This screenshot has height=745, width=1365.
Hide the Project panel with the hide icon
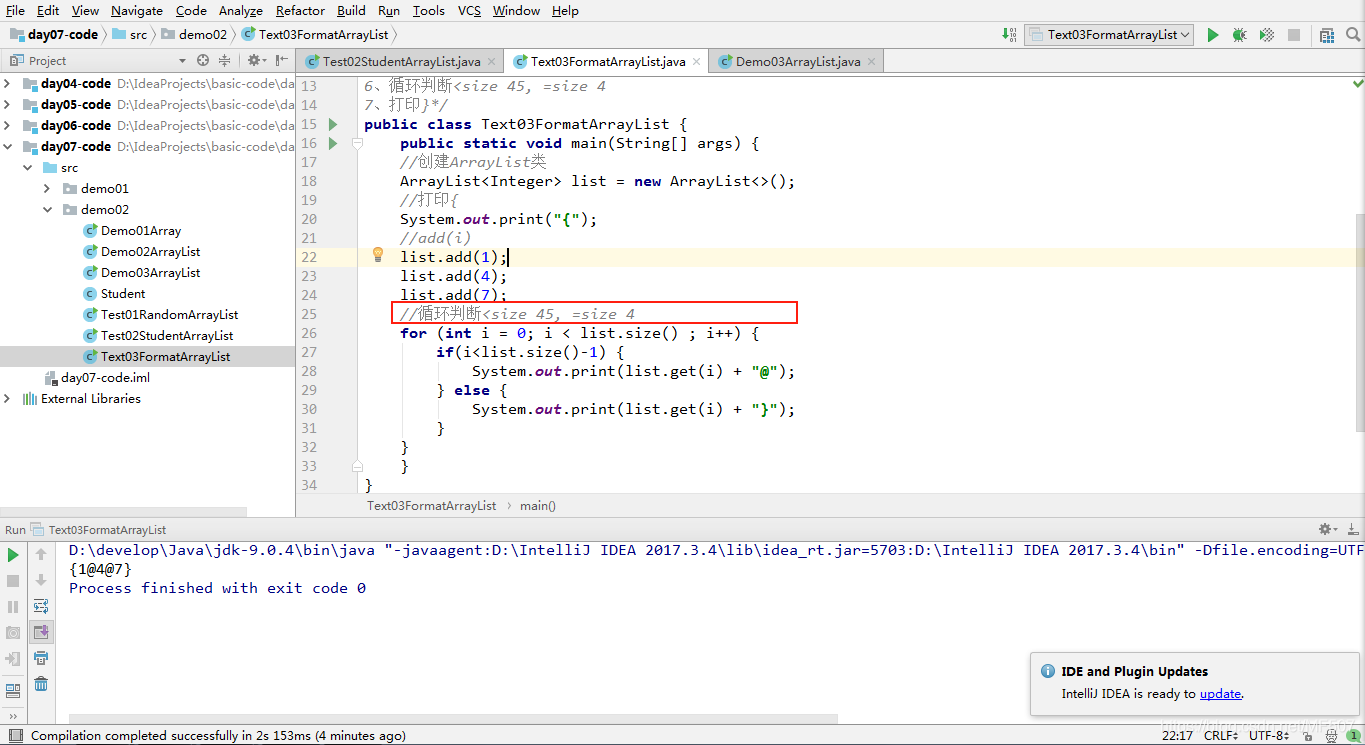pos(280,61)
